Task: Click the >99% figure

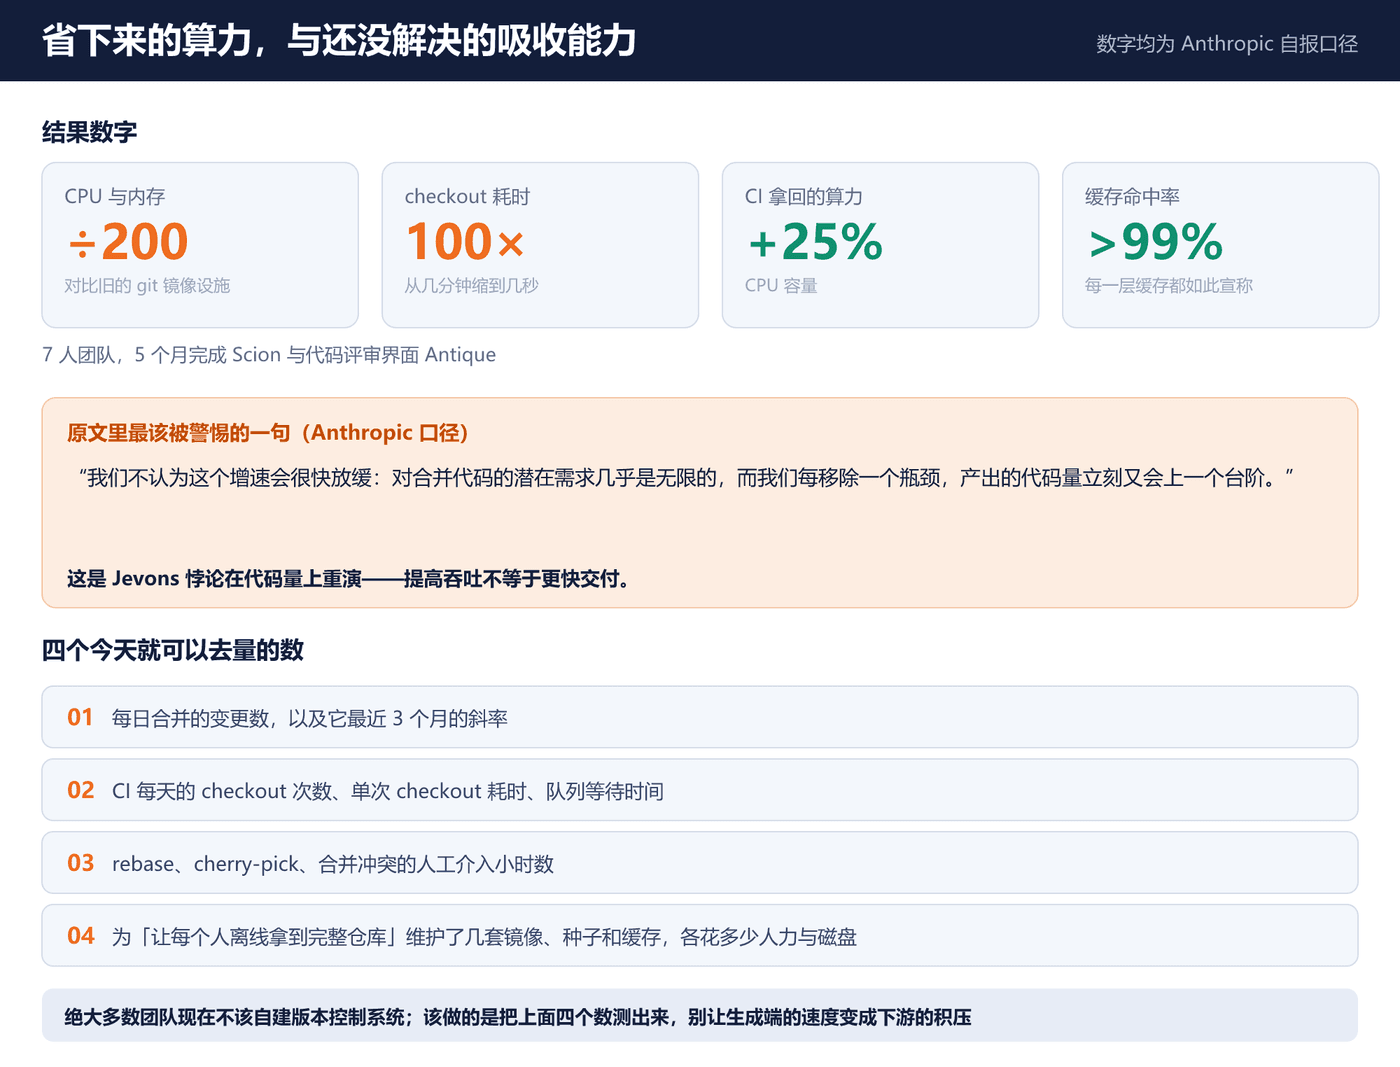Action: tap(1155, 242)
